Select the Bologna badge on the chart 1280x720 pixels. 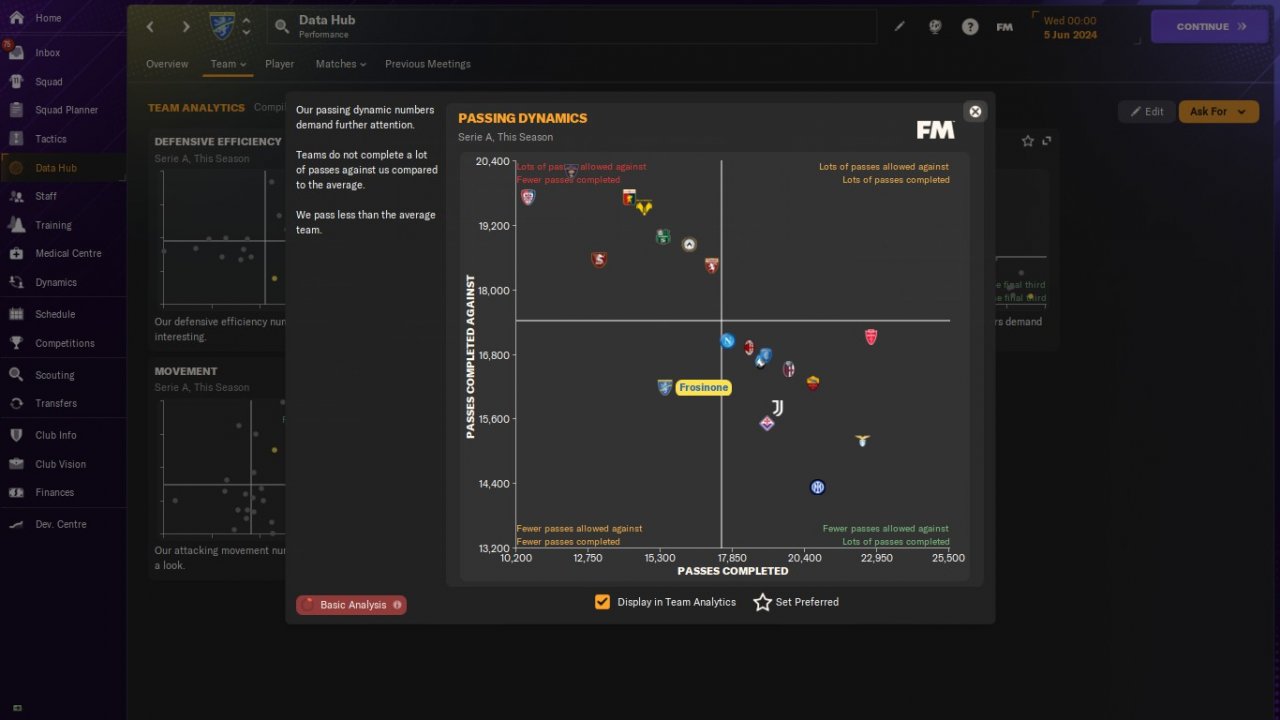tap(789, 369)
